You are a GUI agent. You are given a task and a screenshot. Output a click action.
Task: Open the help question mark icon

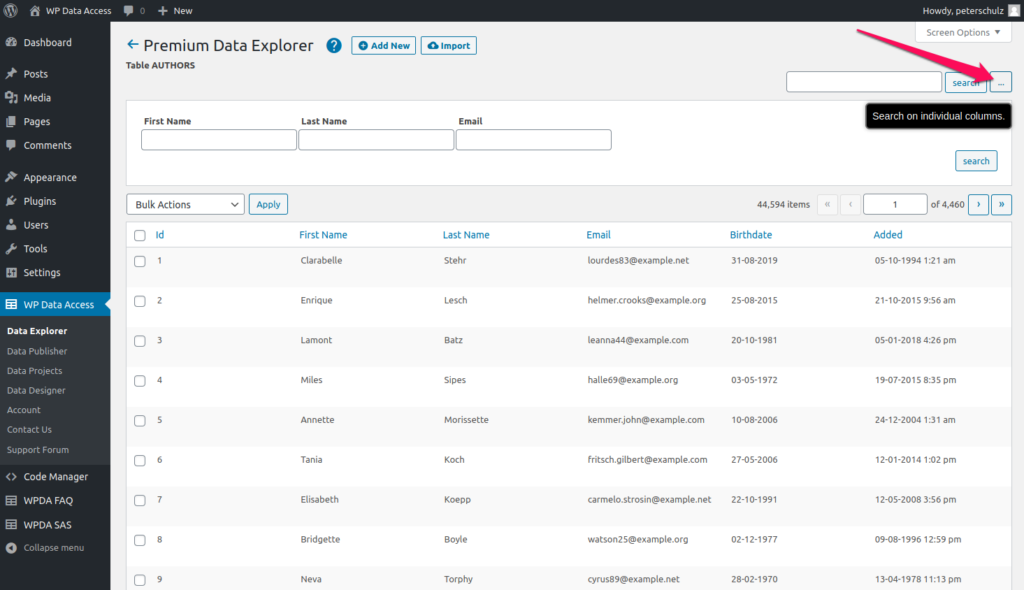[x=333, y=45]
